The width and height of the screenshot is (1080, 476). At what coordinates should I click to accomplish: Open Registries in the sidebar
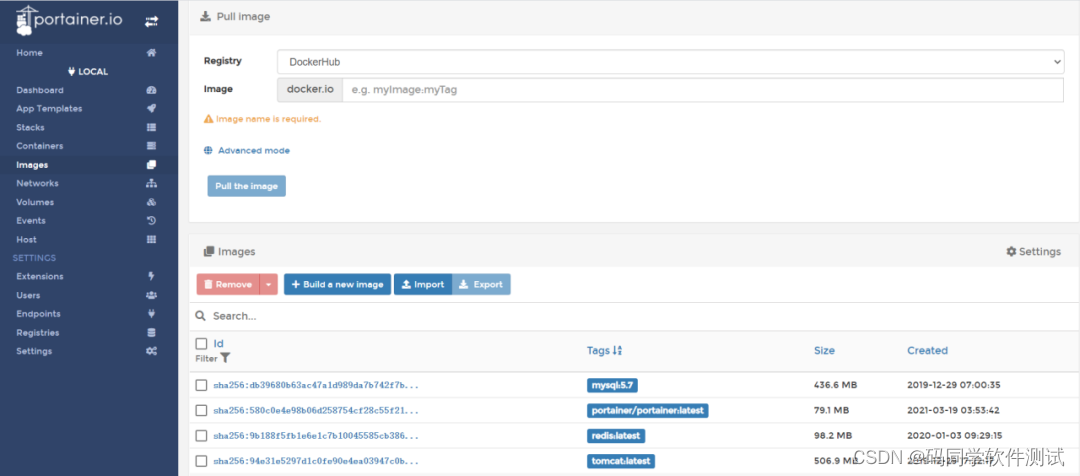(38, 333)
